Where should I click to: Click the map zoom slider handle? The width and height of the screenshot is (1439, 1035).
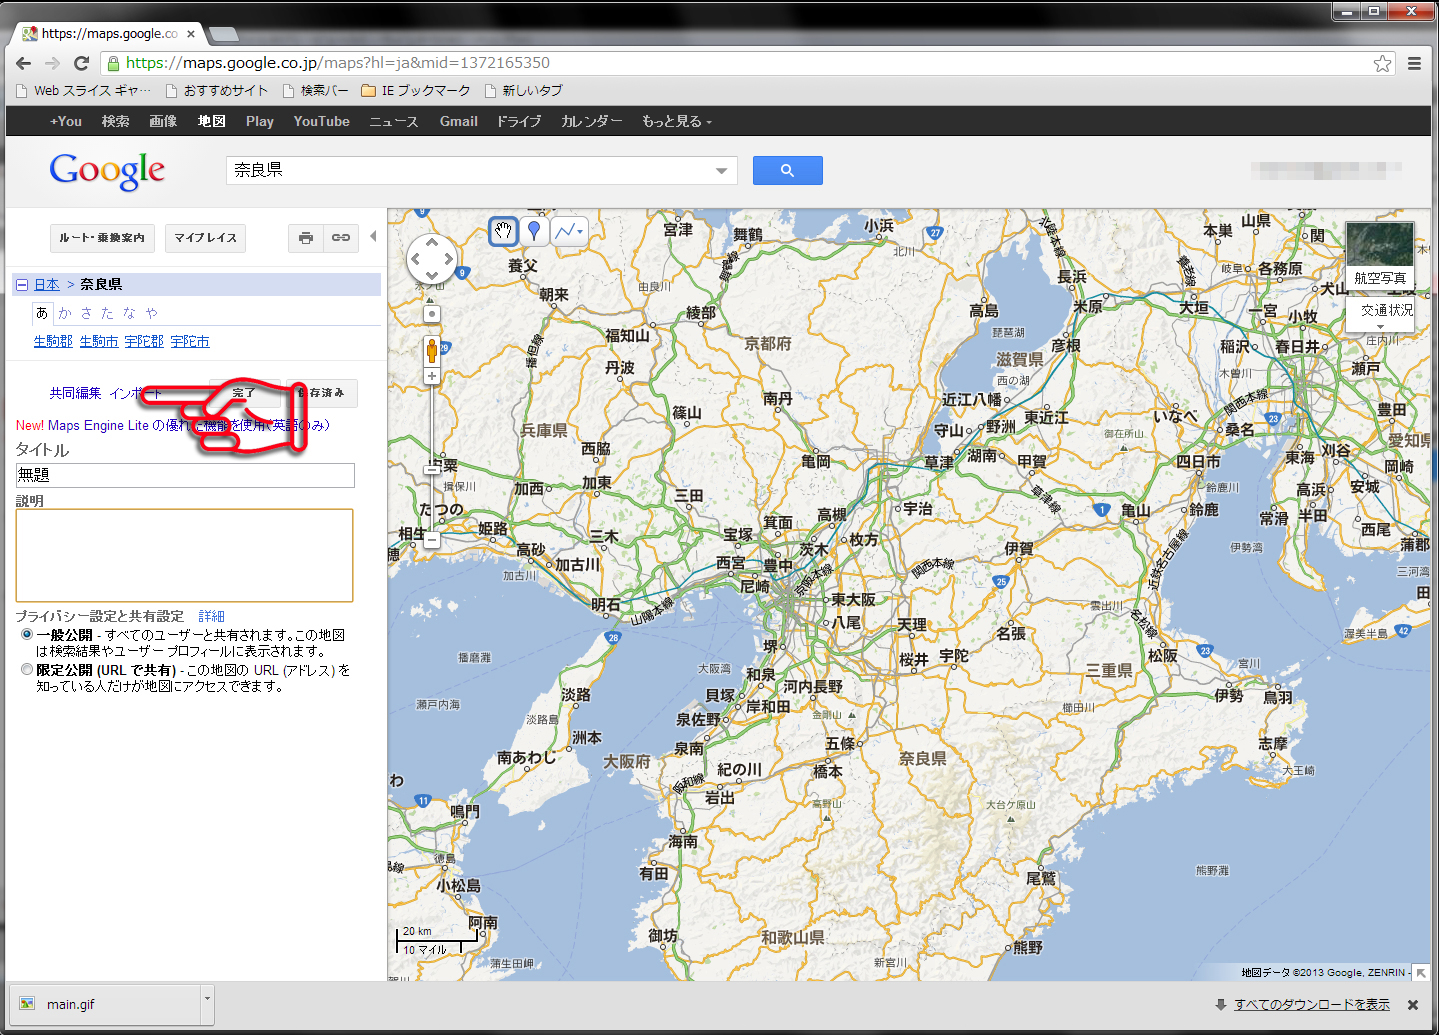[x=432, y=469]
